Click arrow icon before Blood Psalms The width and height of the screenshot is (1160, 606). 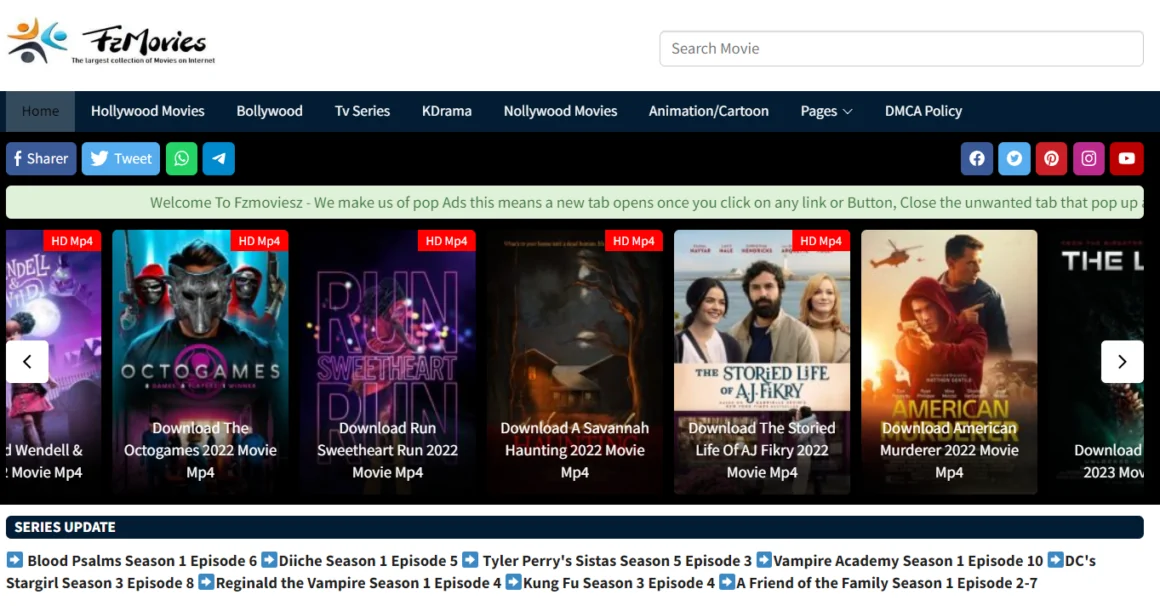point(15,559)
